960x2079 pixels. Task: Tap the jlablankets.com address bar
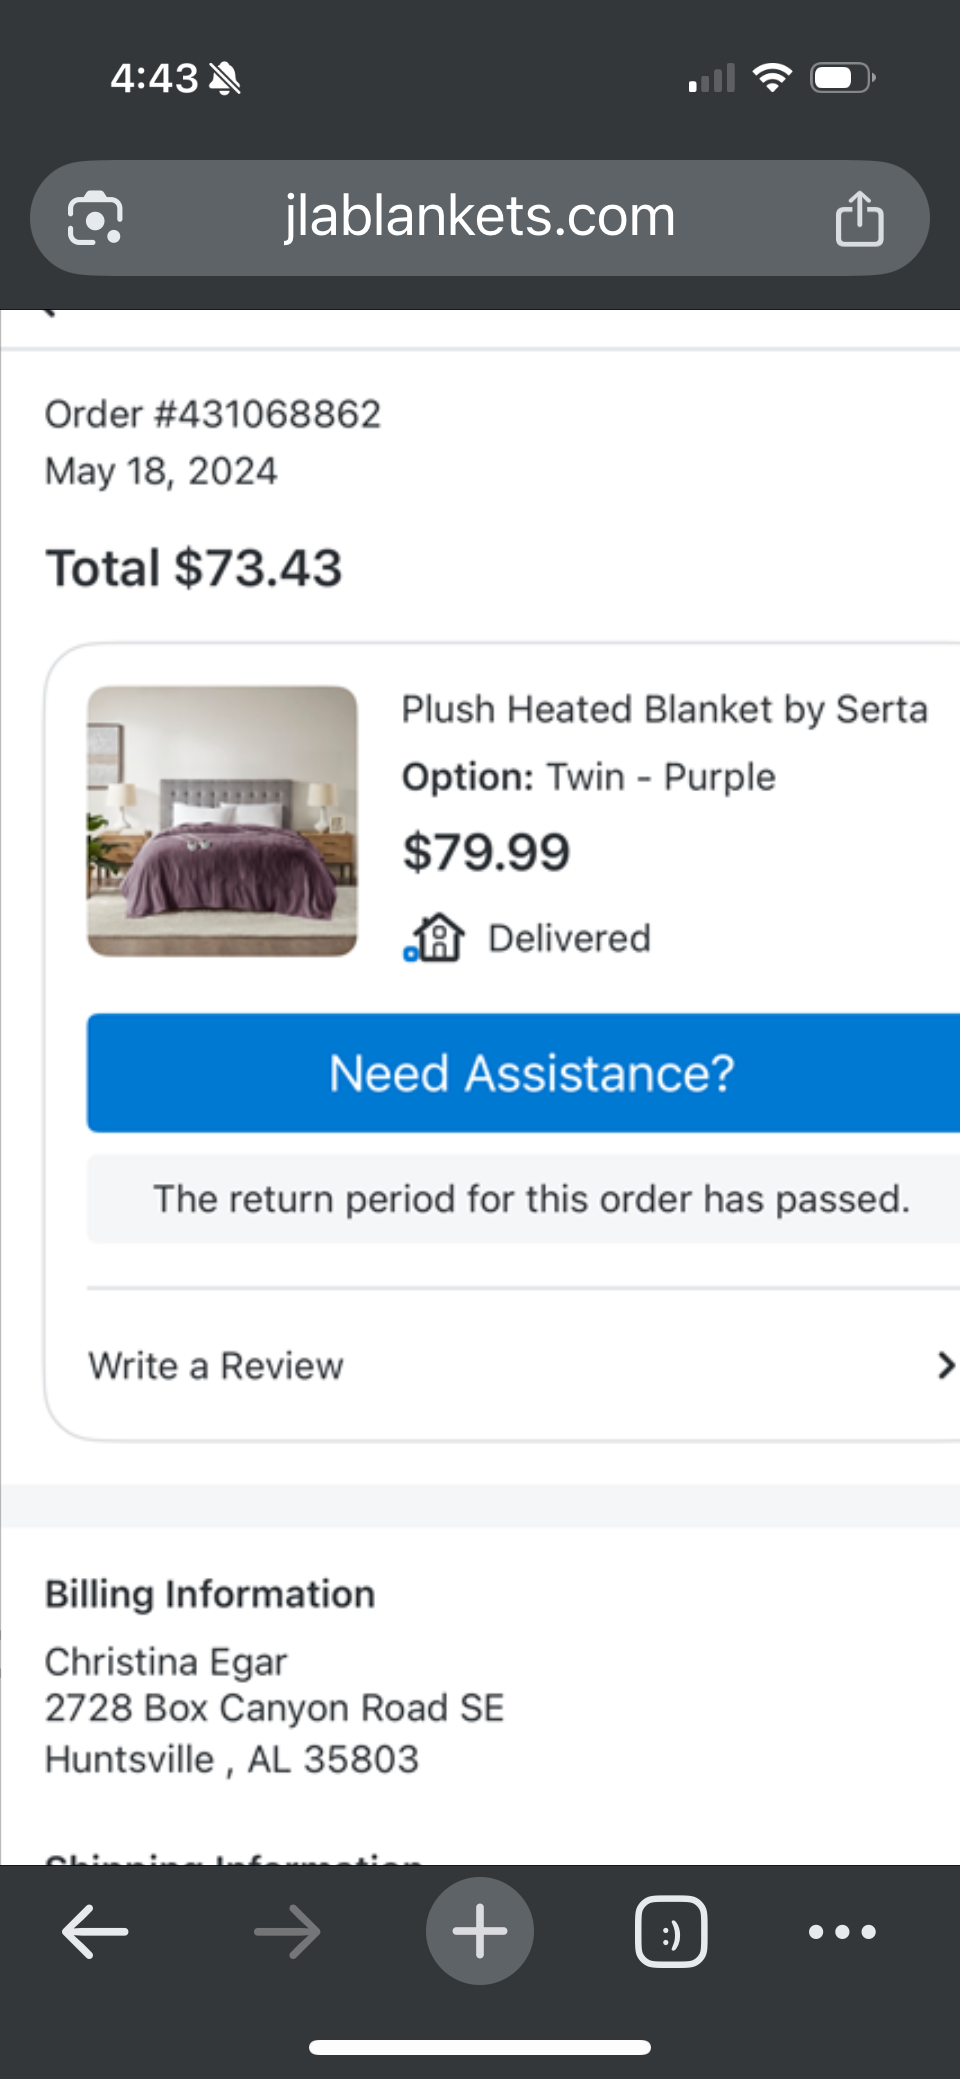point(480,218)
